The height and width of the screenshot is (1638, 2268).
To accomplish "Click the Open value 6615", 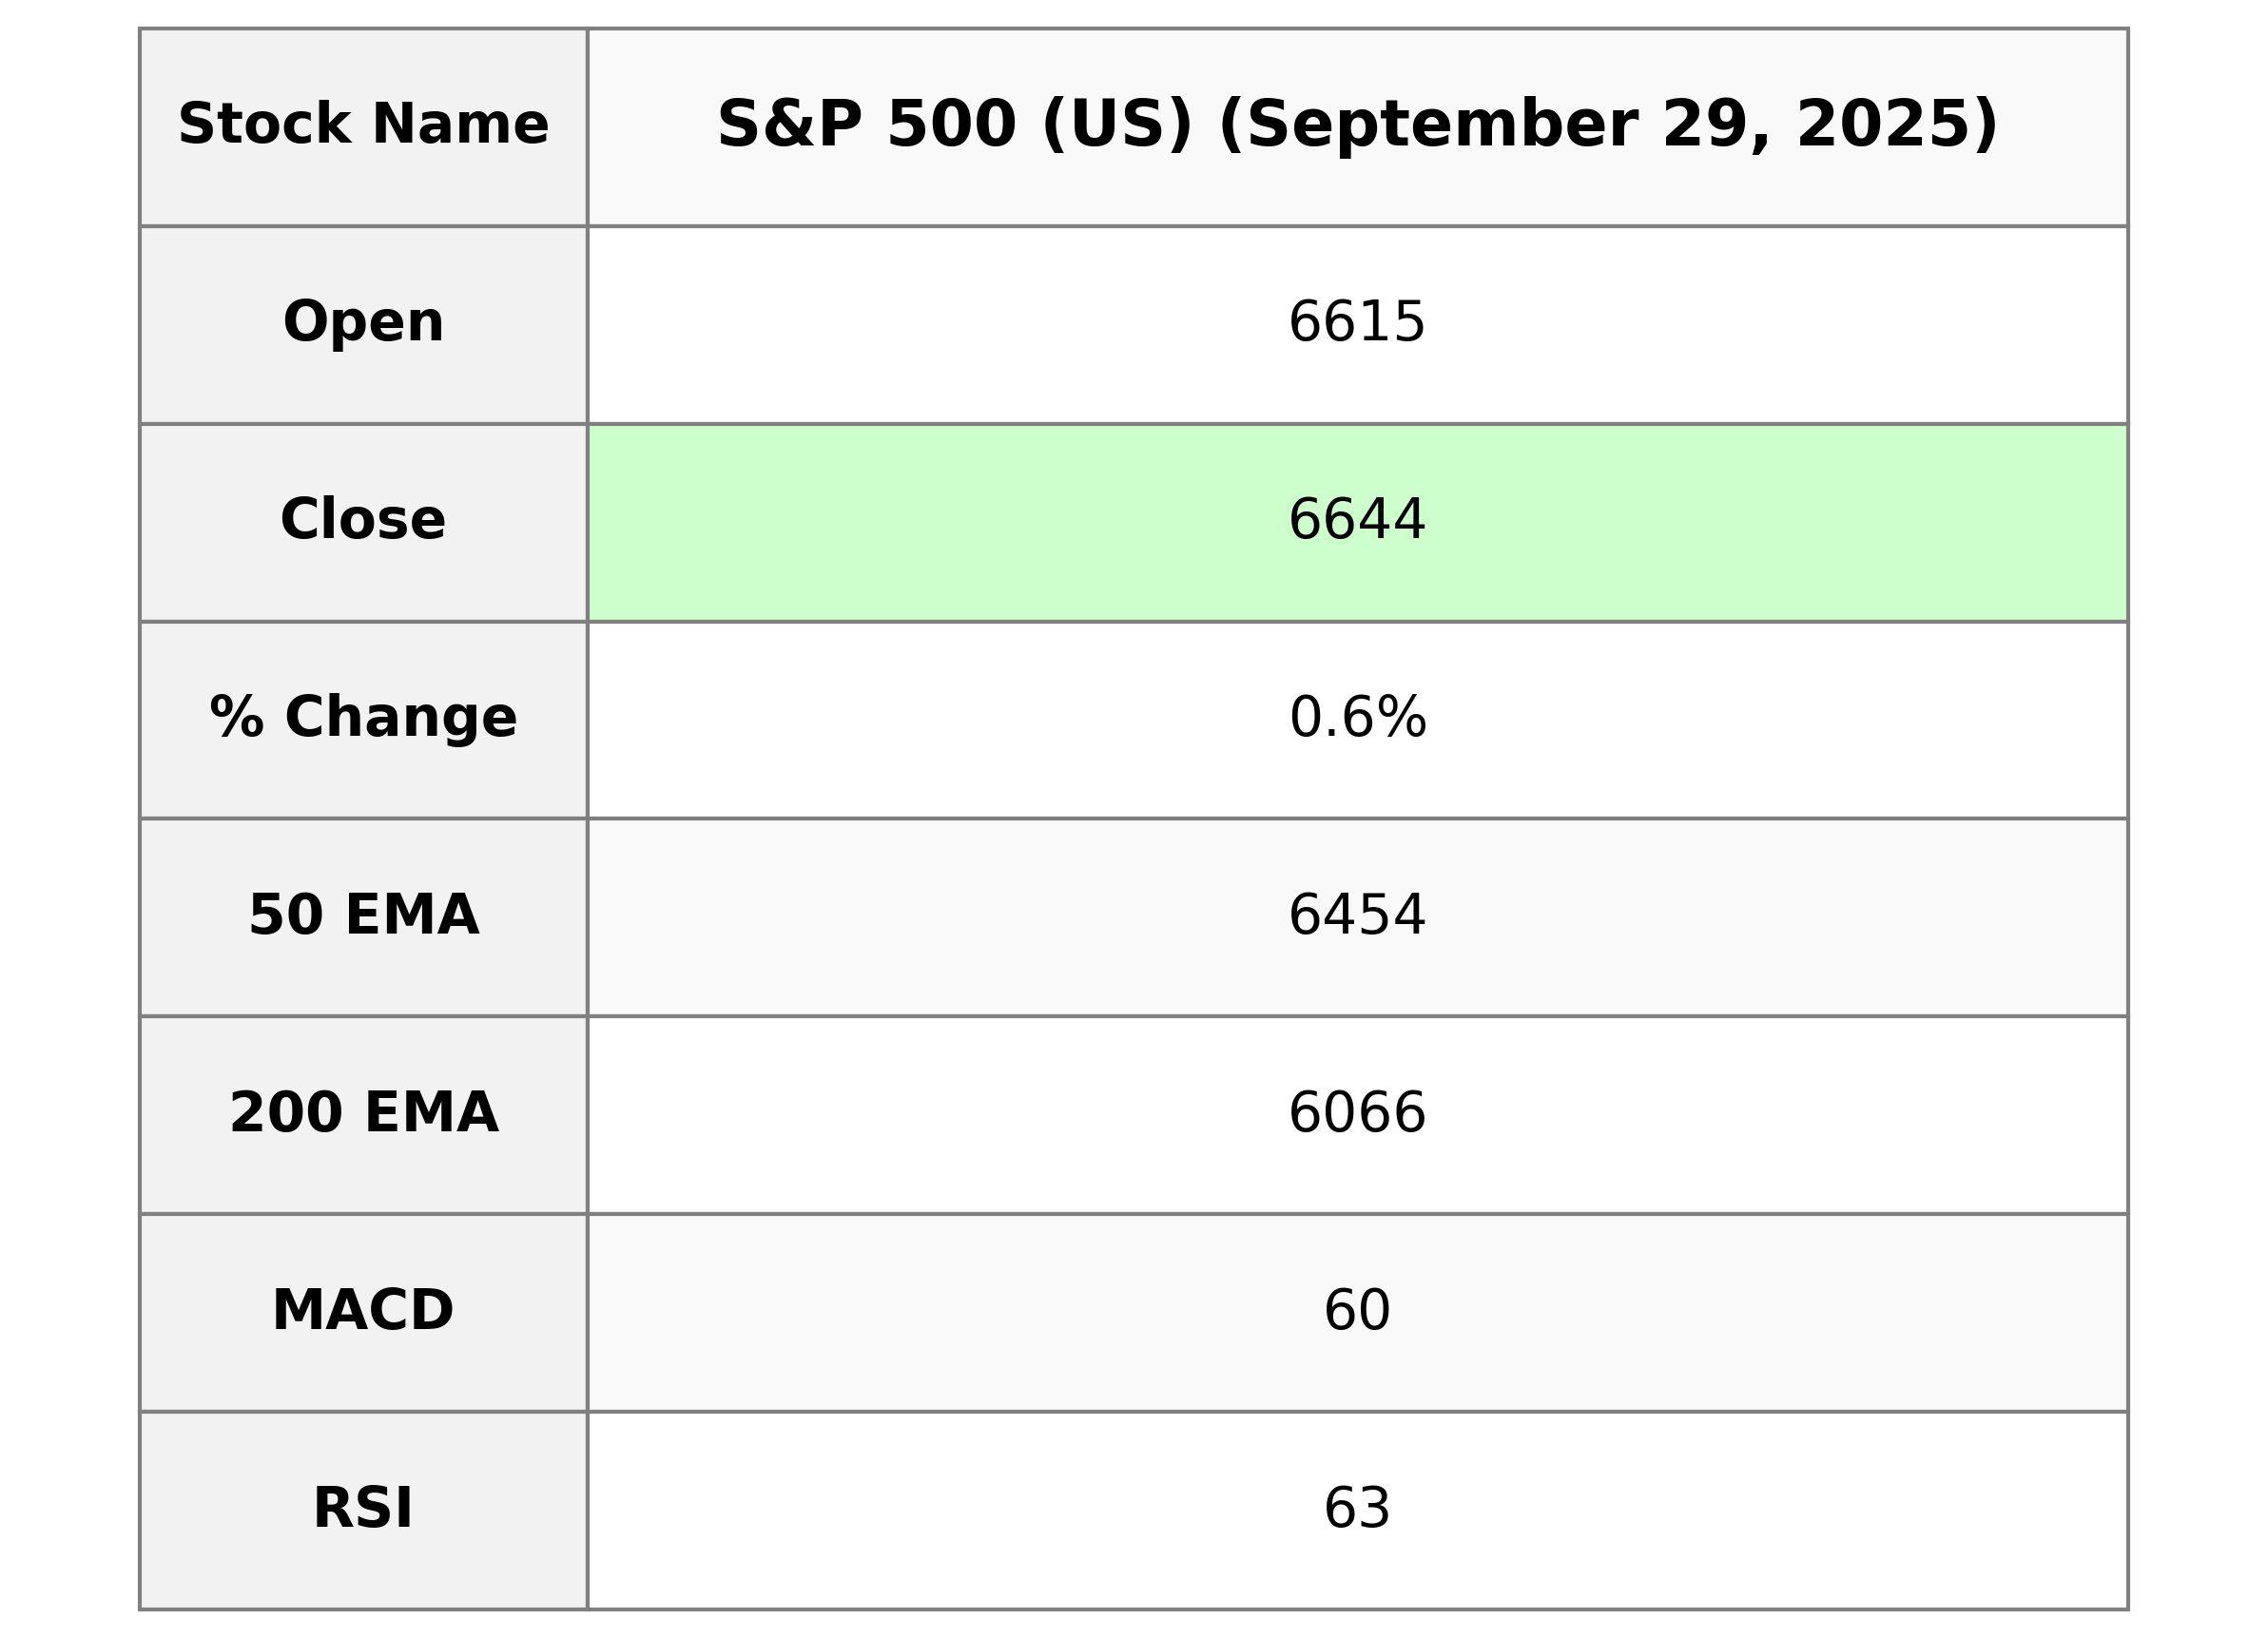I will [1356, 324].
